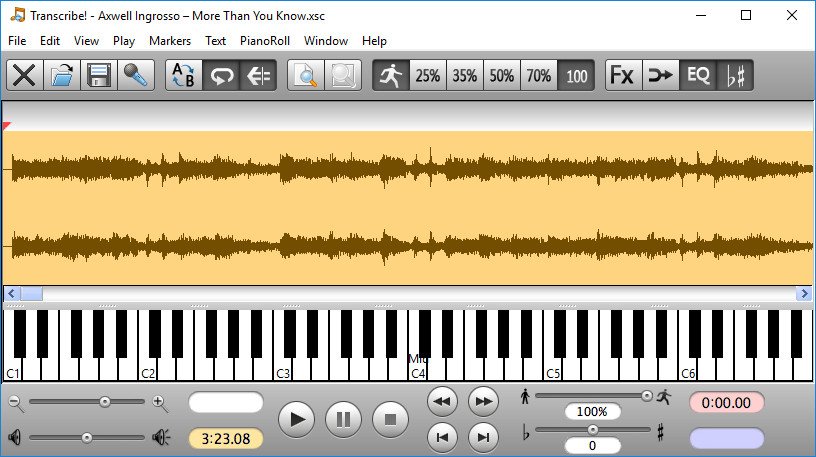The width and height of the screenshot is (816, 457).
Task: Toggle the EQ button on toolbar
Action: tap(697, 76)
